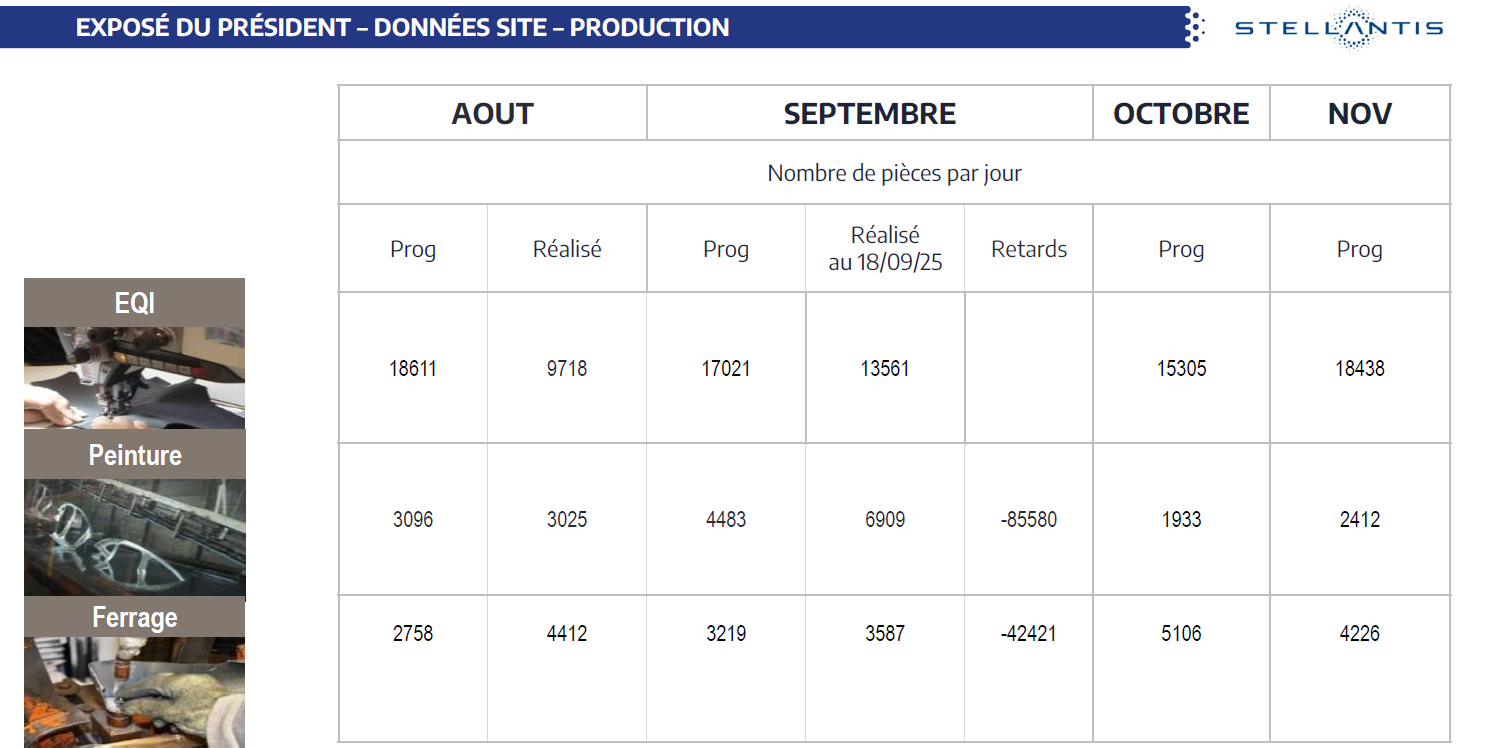Click the Peinture Retards value -85580

pyautogui.click(x=1028, y=520)
